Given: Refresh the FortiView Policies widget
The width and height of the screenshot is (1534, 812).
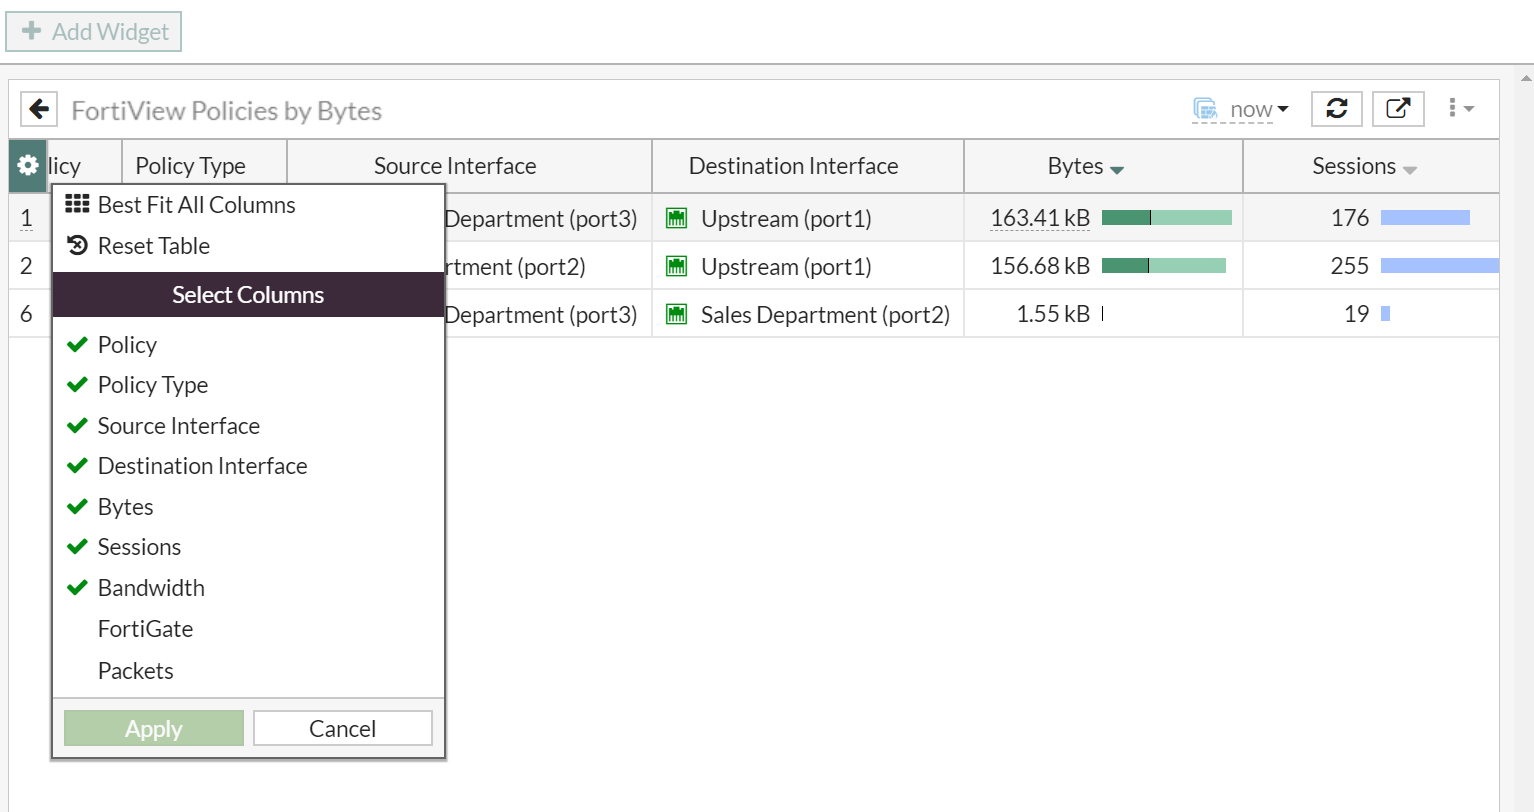Looking at the screenshot, I should tap(1337, 109).
